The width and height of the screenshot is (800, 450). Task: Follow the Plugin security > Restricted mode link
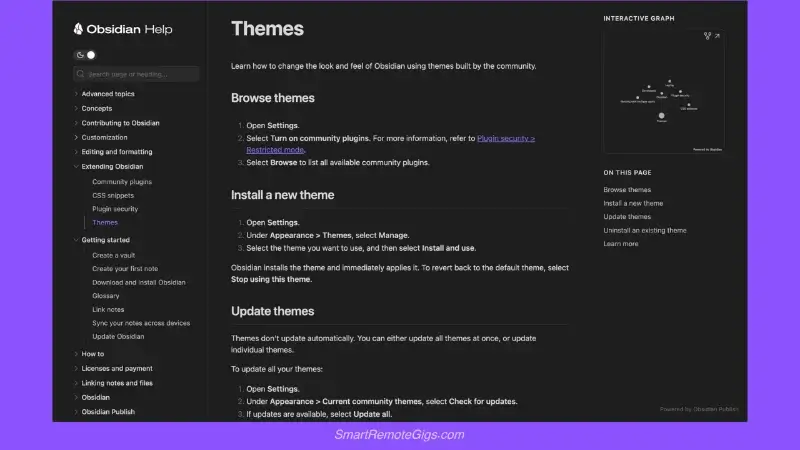click(x=506, y=138)
